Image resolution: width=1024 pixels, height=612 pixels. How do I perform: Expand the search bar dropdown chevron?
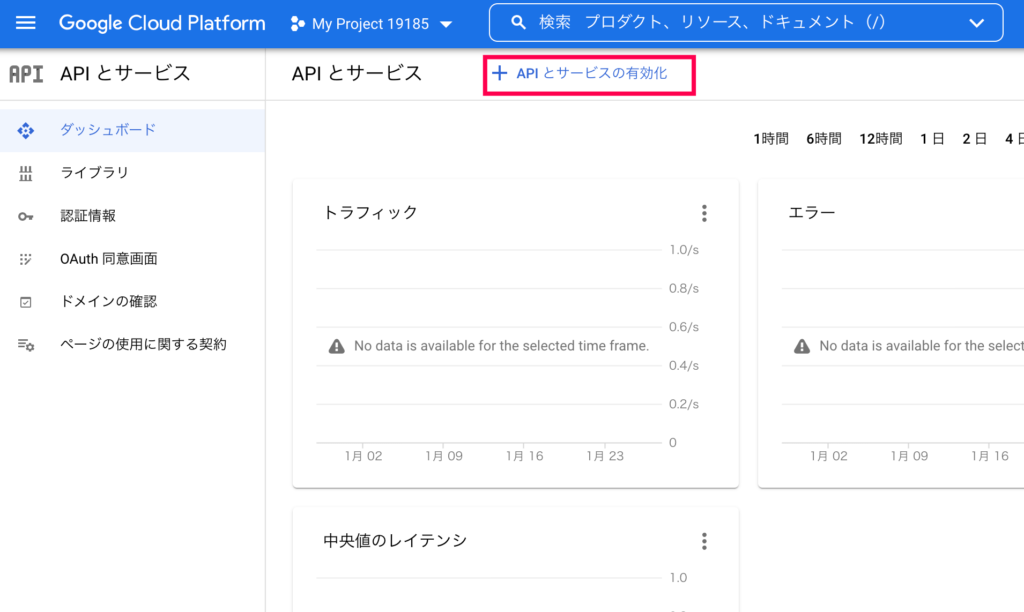tap(976, 23)
